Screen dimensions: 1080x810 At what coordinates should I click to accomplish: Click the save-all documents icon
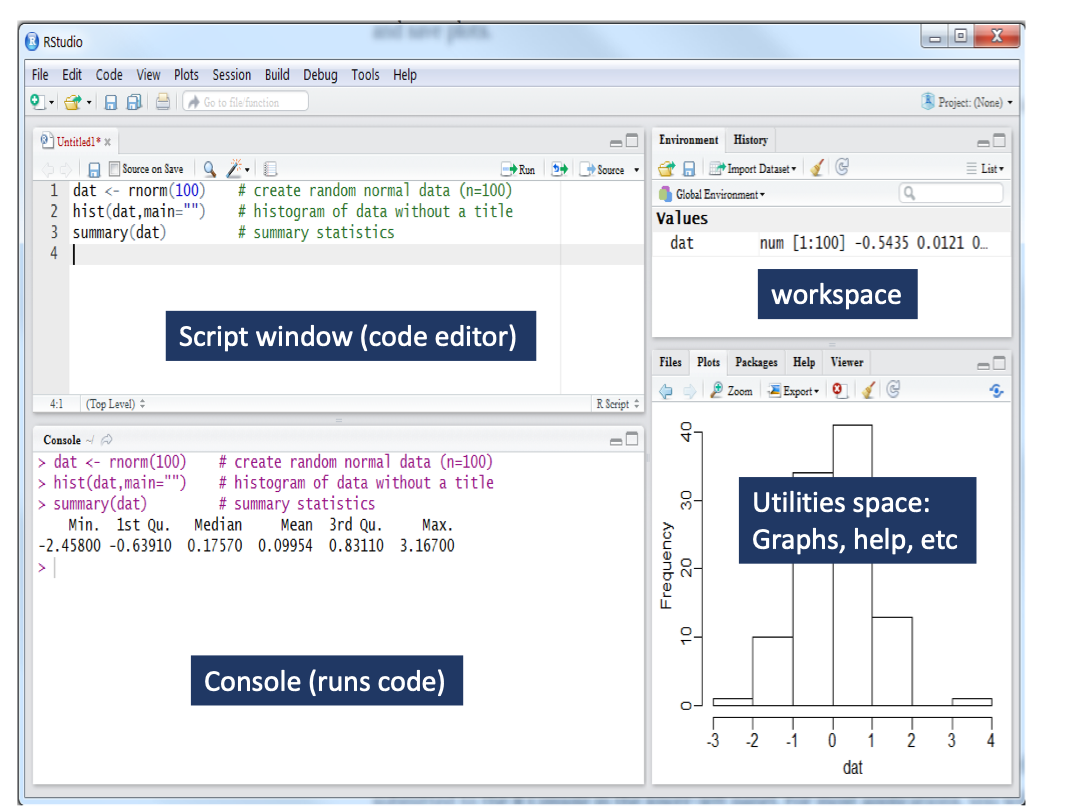[133, 102]
